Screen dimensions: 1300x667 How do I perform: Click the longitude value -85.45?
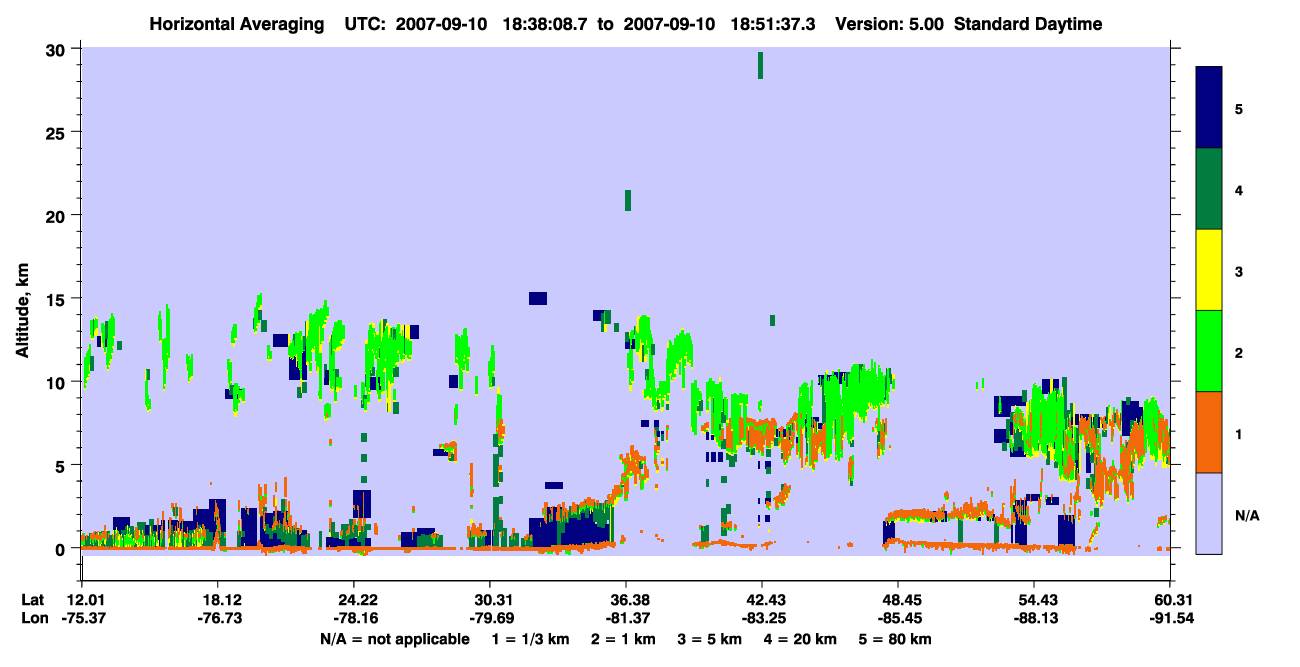[x=897, y=618]
